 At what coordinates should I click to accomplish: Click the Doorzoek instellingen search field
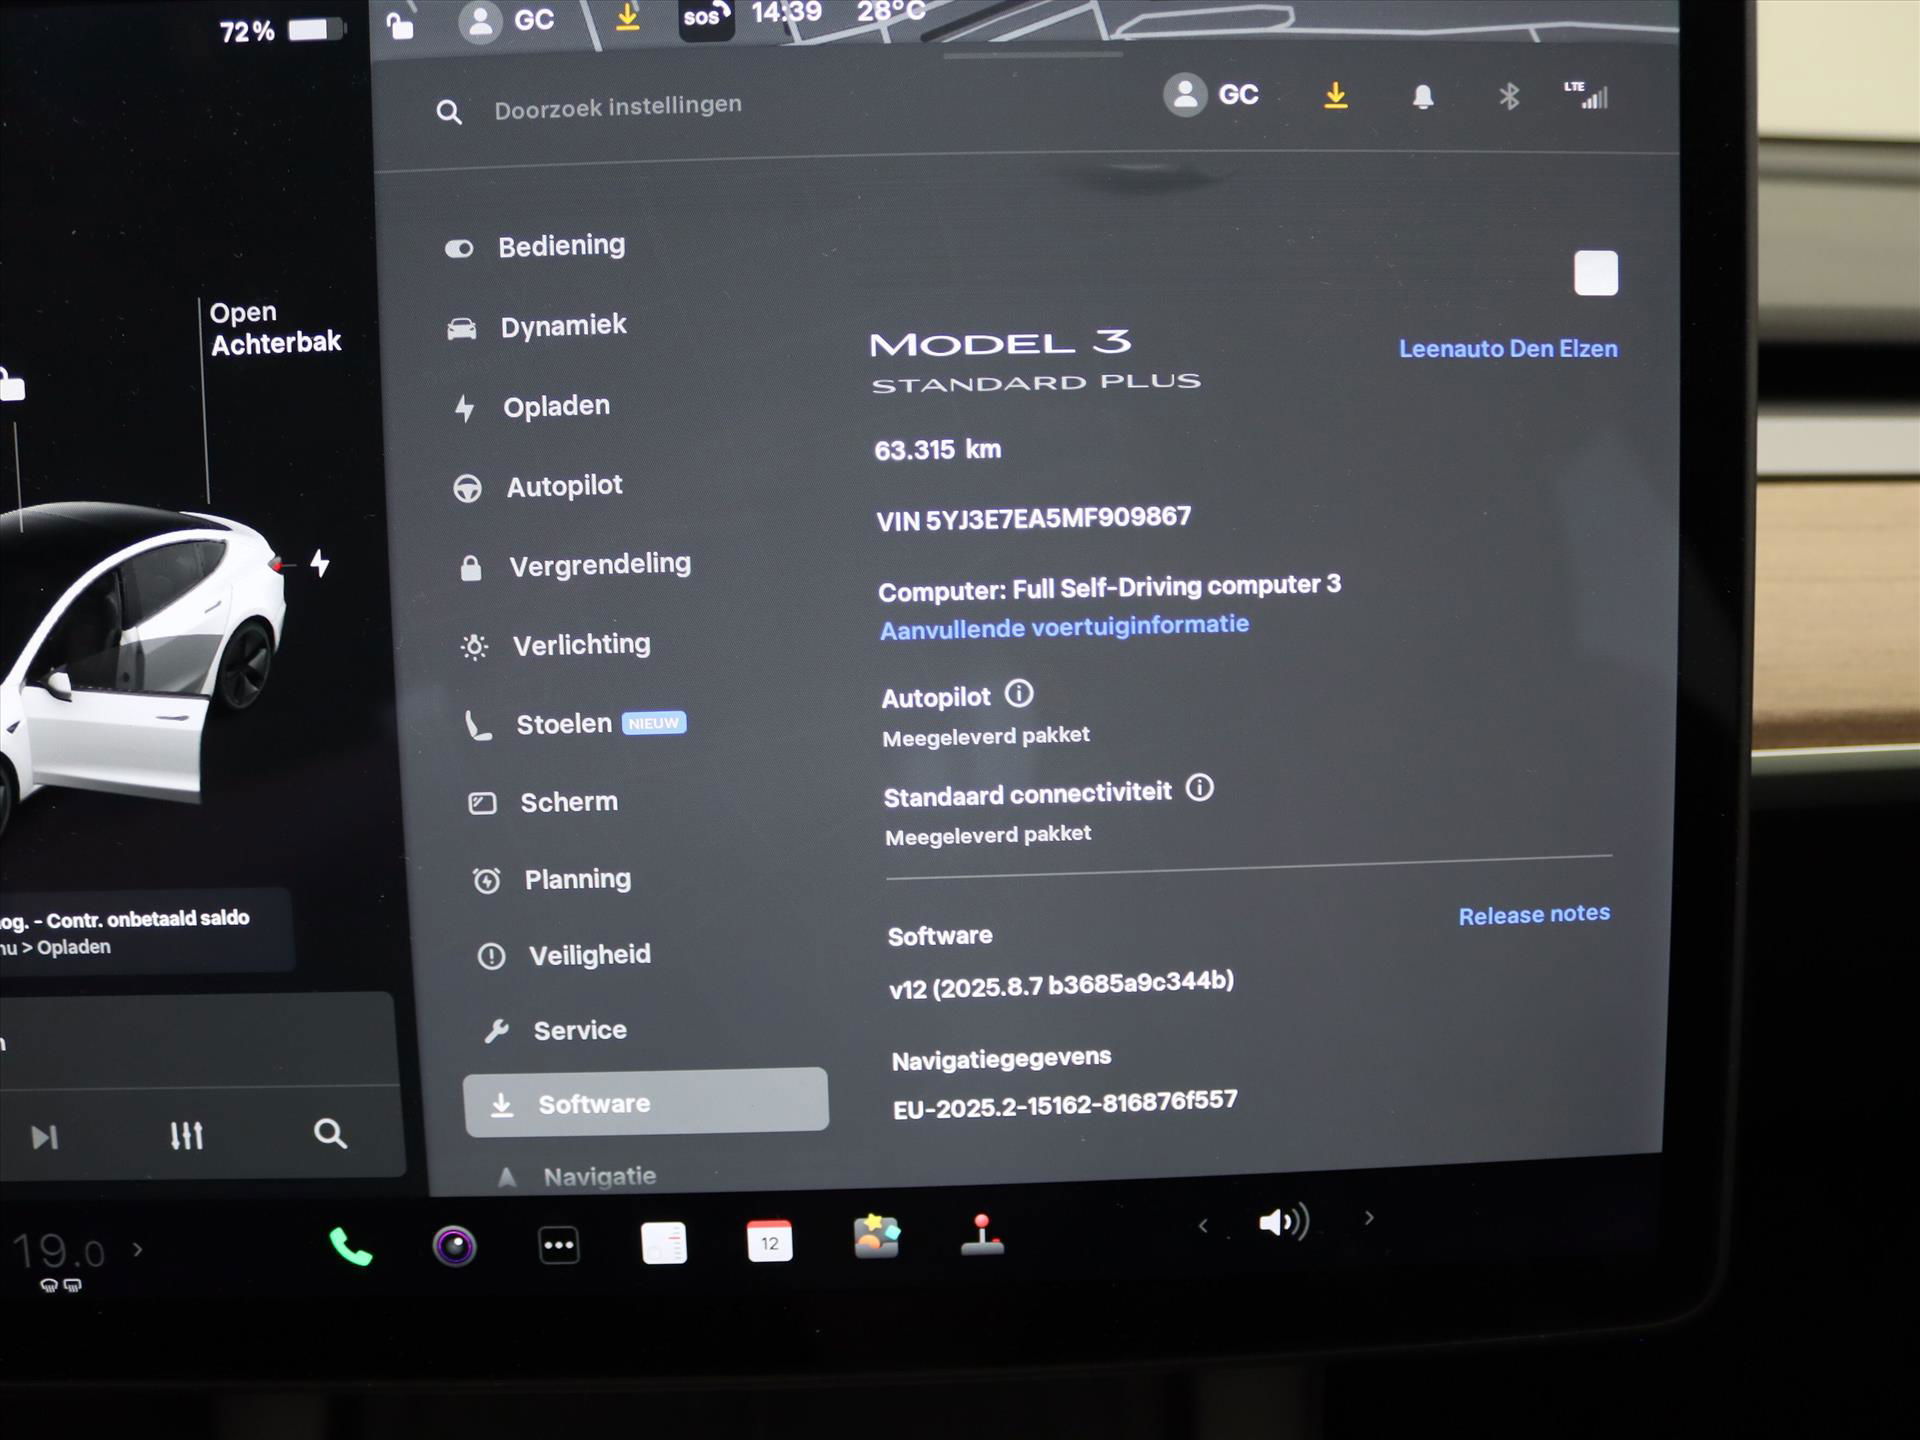coord(618,106)
